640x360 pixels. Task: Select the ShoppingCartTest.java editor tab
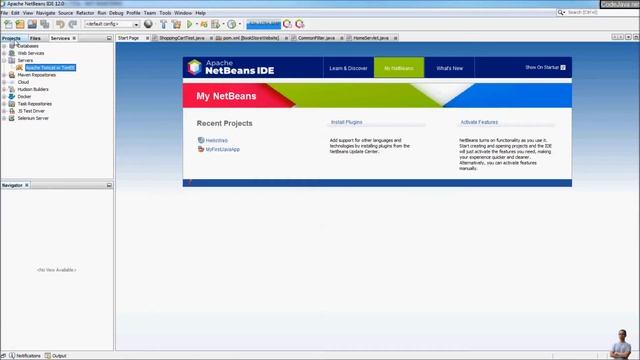click(182, 38)
